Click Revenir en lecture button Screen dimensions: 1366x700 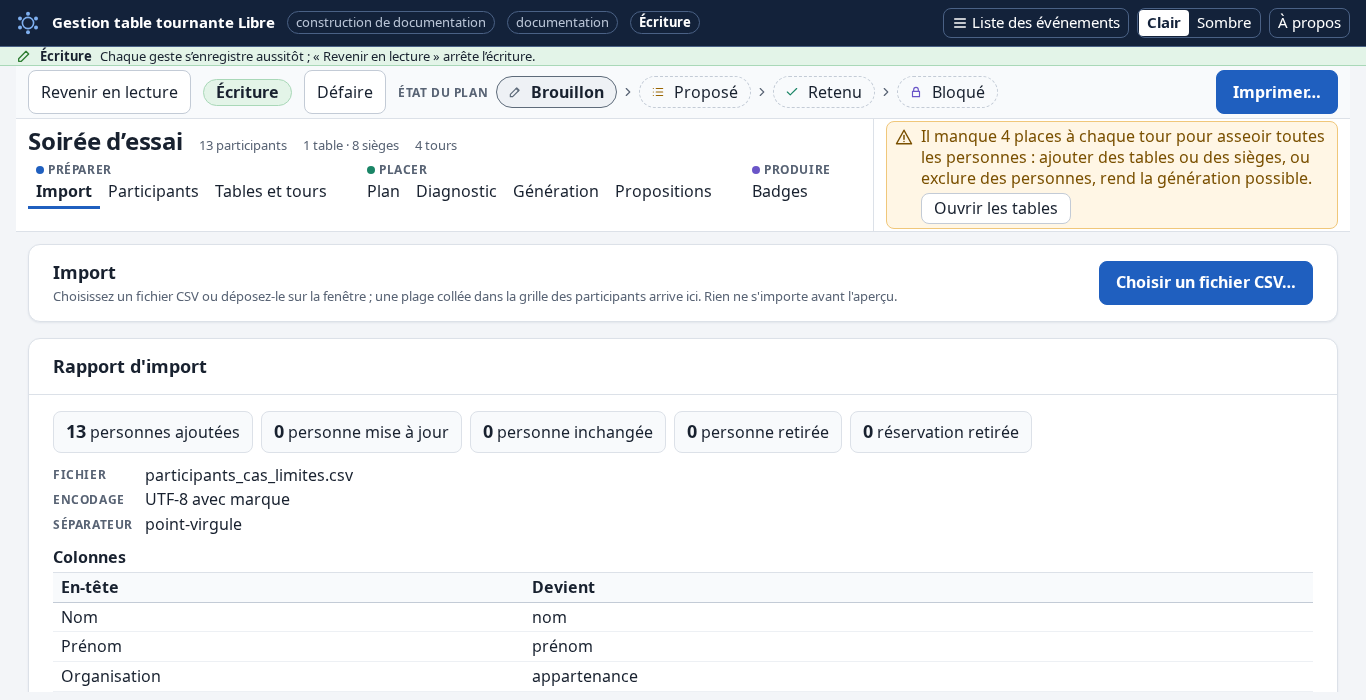tap(109, 92)
